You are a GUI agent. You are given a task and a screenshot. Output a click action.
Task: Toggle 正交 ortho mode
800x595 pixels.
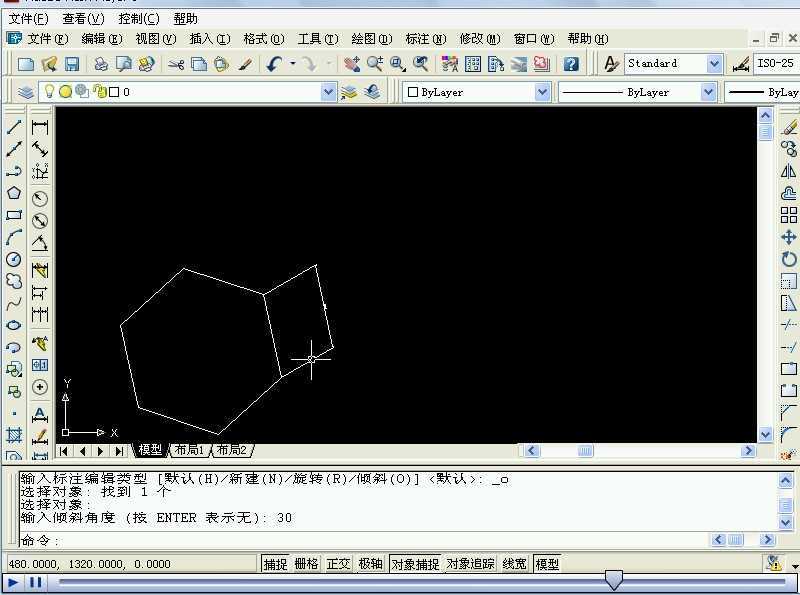(x=338, y=564)
